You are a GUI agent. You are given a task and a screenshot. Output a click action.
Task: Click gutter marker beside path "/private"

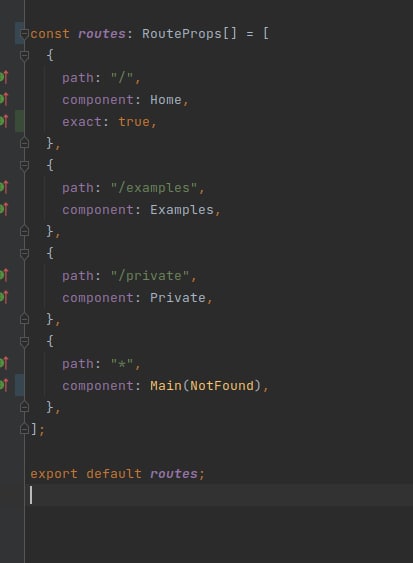4,275
